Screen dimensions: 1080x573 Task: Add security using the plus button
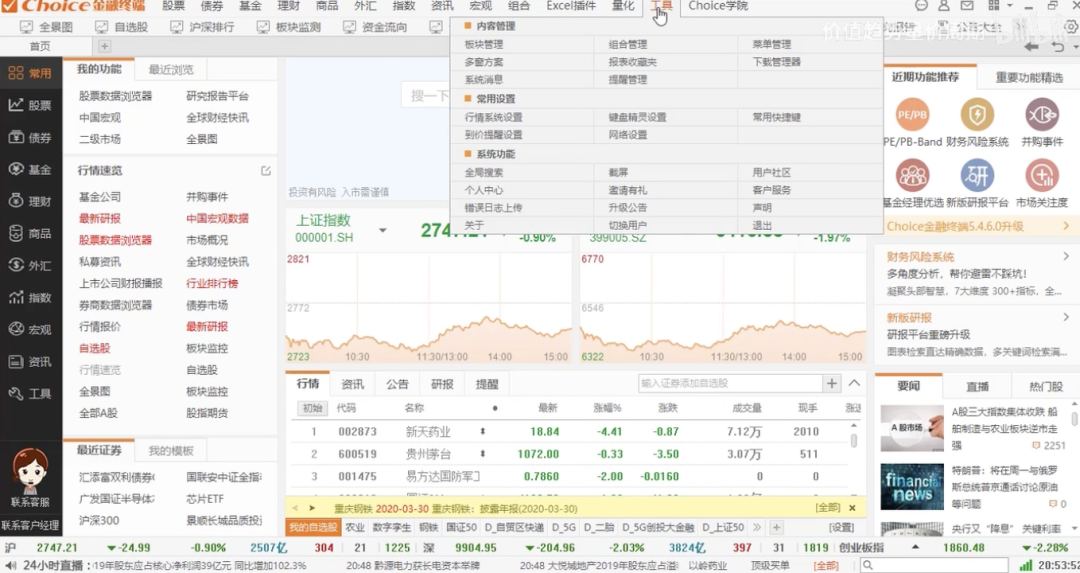[x=832, y=384]
